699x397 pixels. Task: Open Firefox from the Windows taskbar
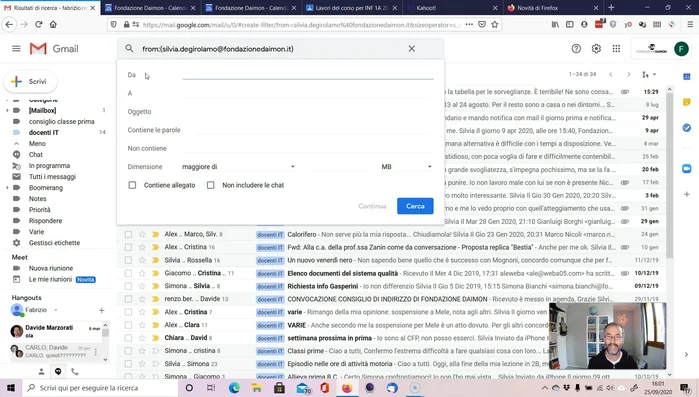(x=347, y=388)
